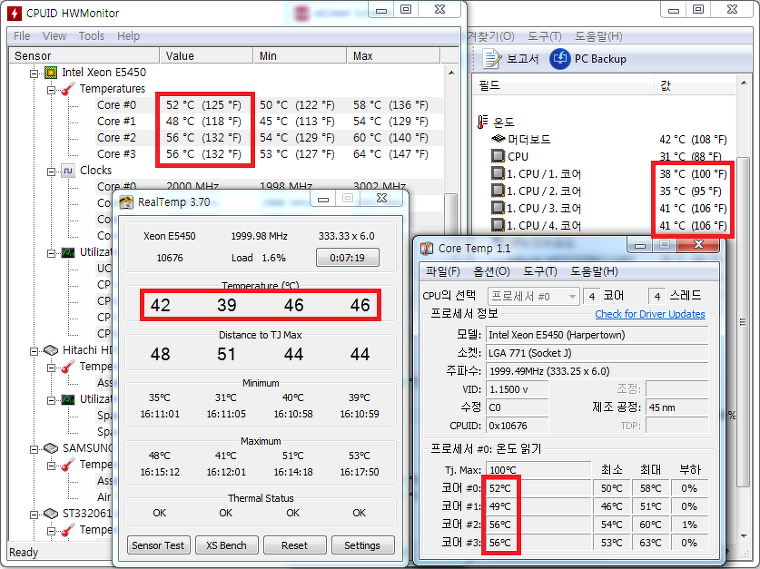
Task: Follow the Check for Driver Updates link
Action: click(x=650, y=314)
